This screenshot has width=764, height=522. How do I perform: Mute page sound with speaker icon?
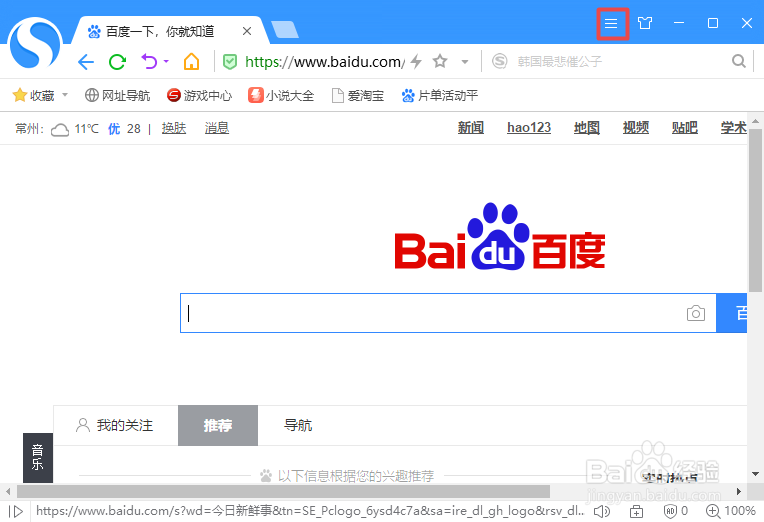(602, 511)
